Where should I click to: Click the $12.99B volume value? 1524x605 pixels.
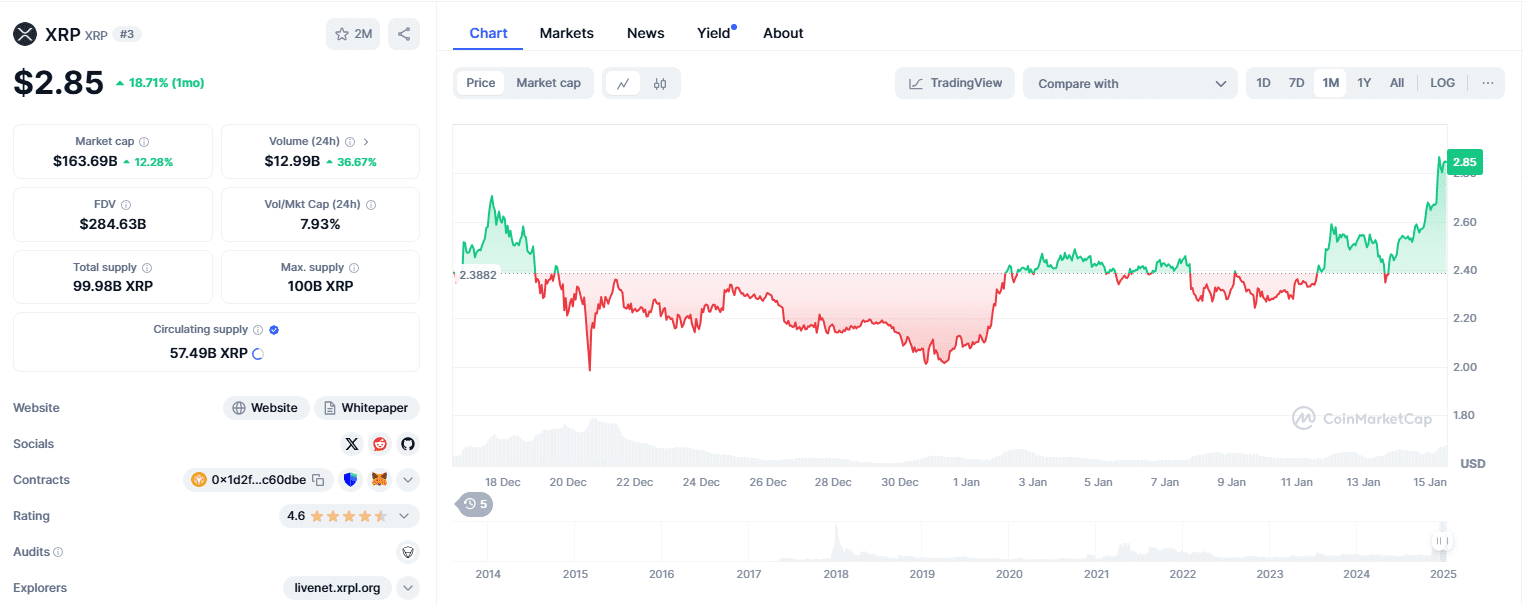point(292,161)
